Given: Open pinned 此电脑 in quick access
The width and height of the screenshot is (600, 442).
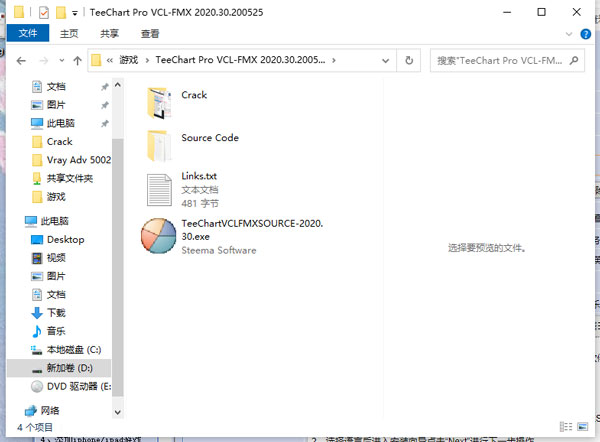Looking at the screenshot, I should click(x=60, y=123).
